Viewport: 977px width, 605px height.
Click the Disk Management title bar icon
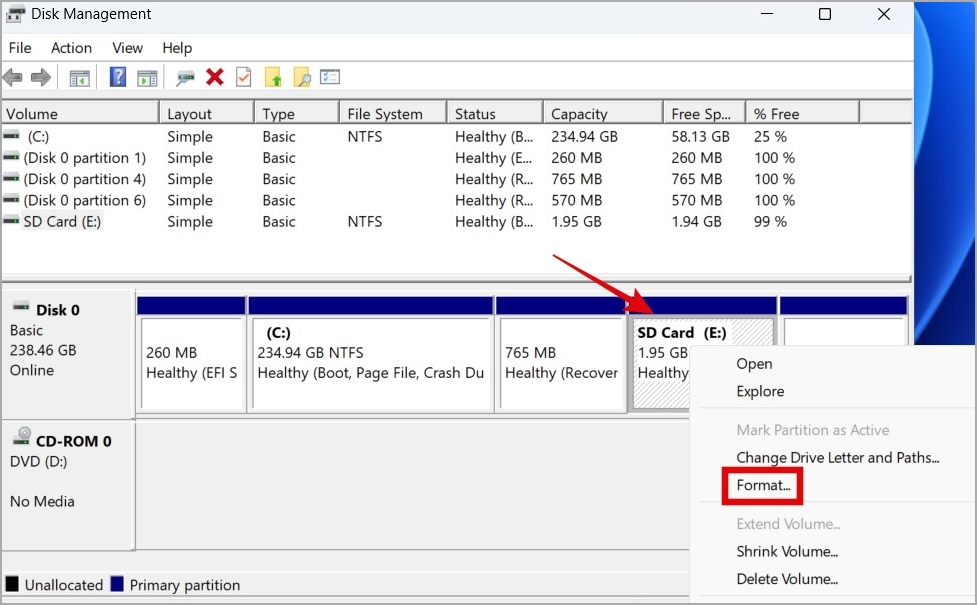pyautogui.click(x=15, y=14)
